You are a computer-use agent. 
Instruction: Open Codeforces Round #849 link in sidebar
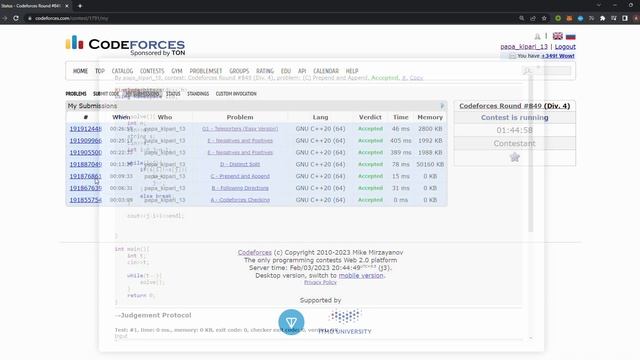coord(515,106)
